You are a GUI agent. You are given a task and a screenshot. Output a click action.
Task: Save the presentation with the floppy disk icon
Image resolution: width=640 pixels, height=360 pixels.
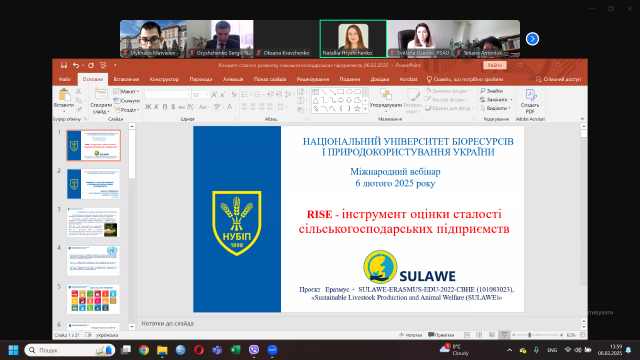[x=64, y=65]
